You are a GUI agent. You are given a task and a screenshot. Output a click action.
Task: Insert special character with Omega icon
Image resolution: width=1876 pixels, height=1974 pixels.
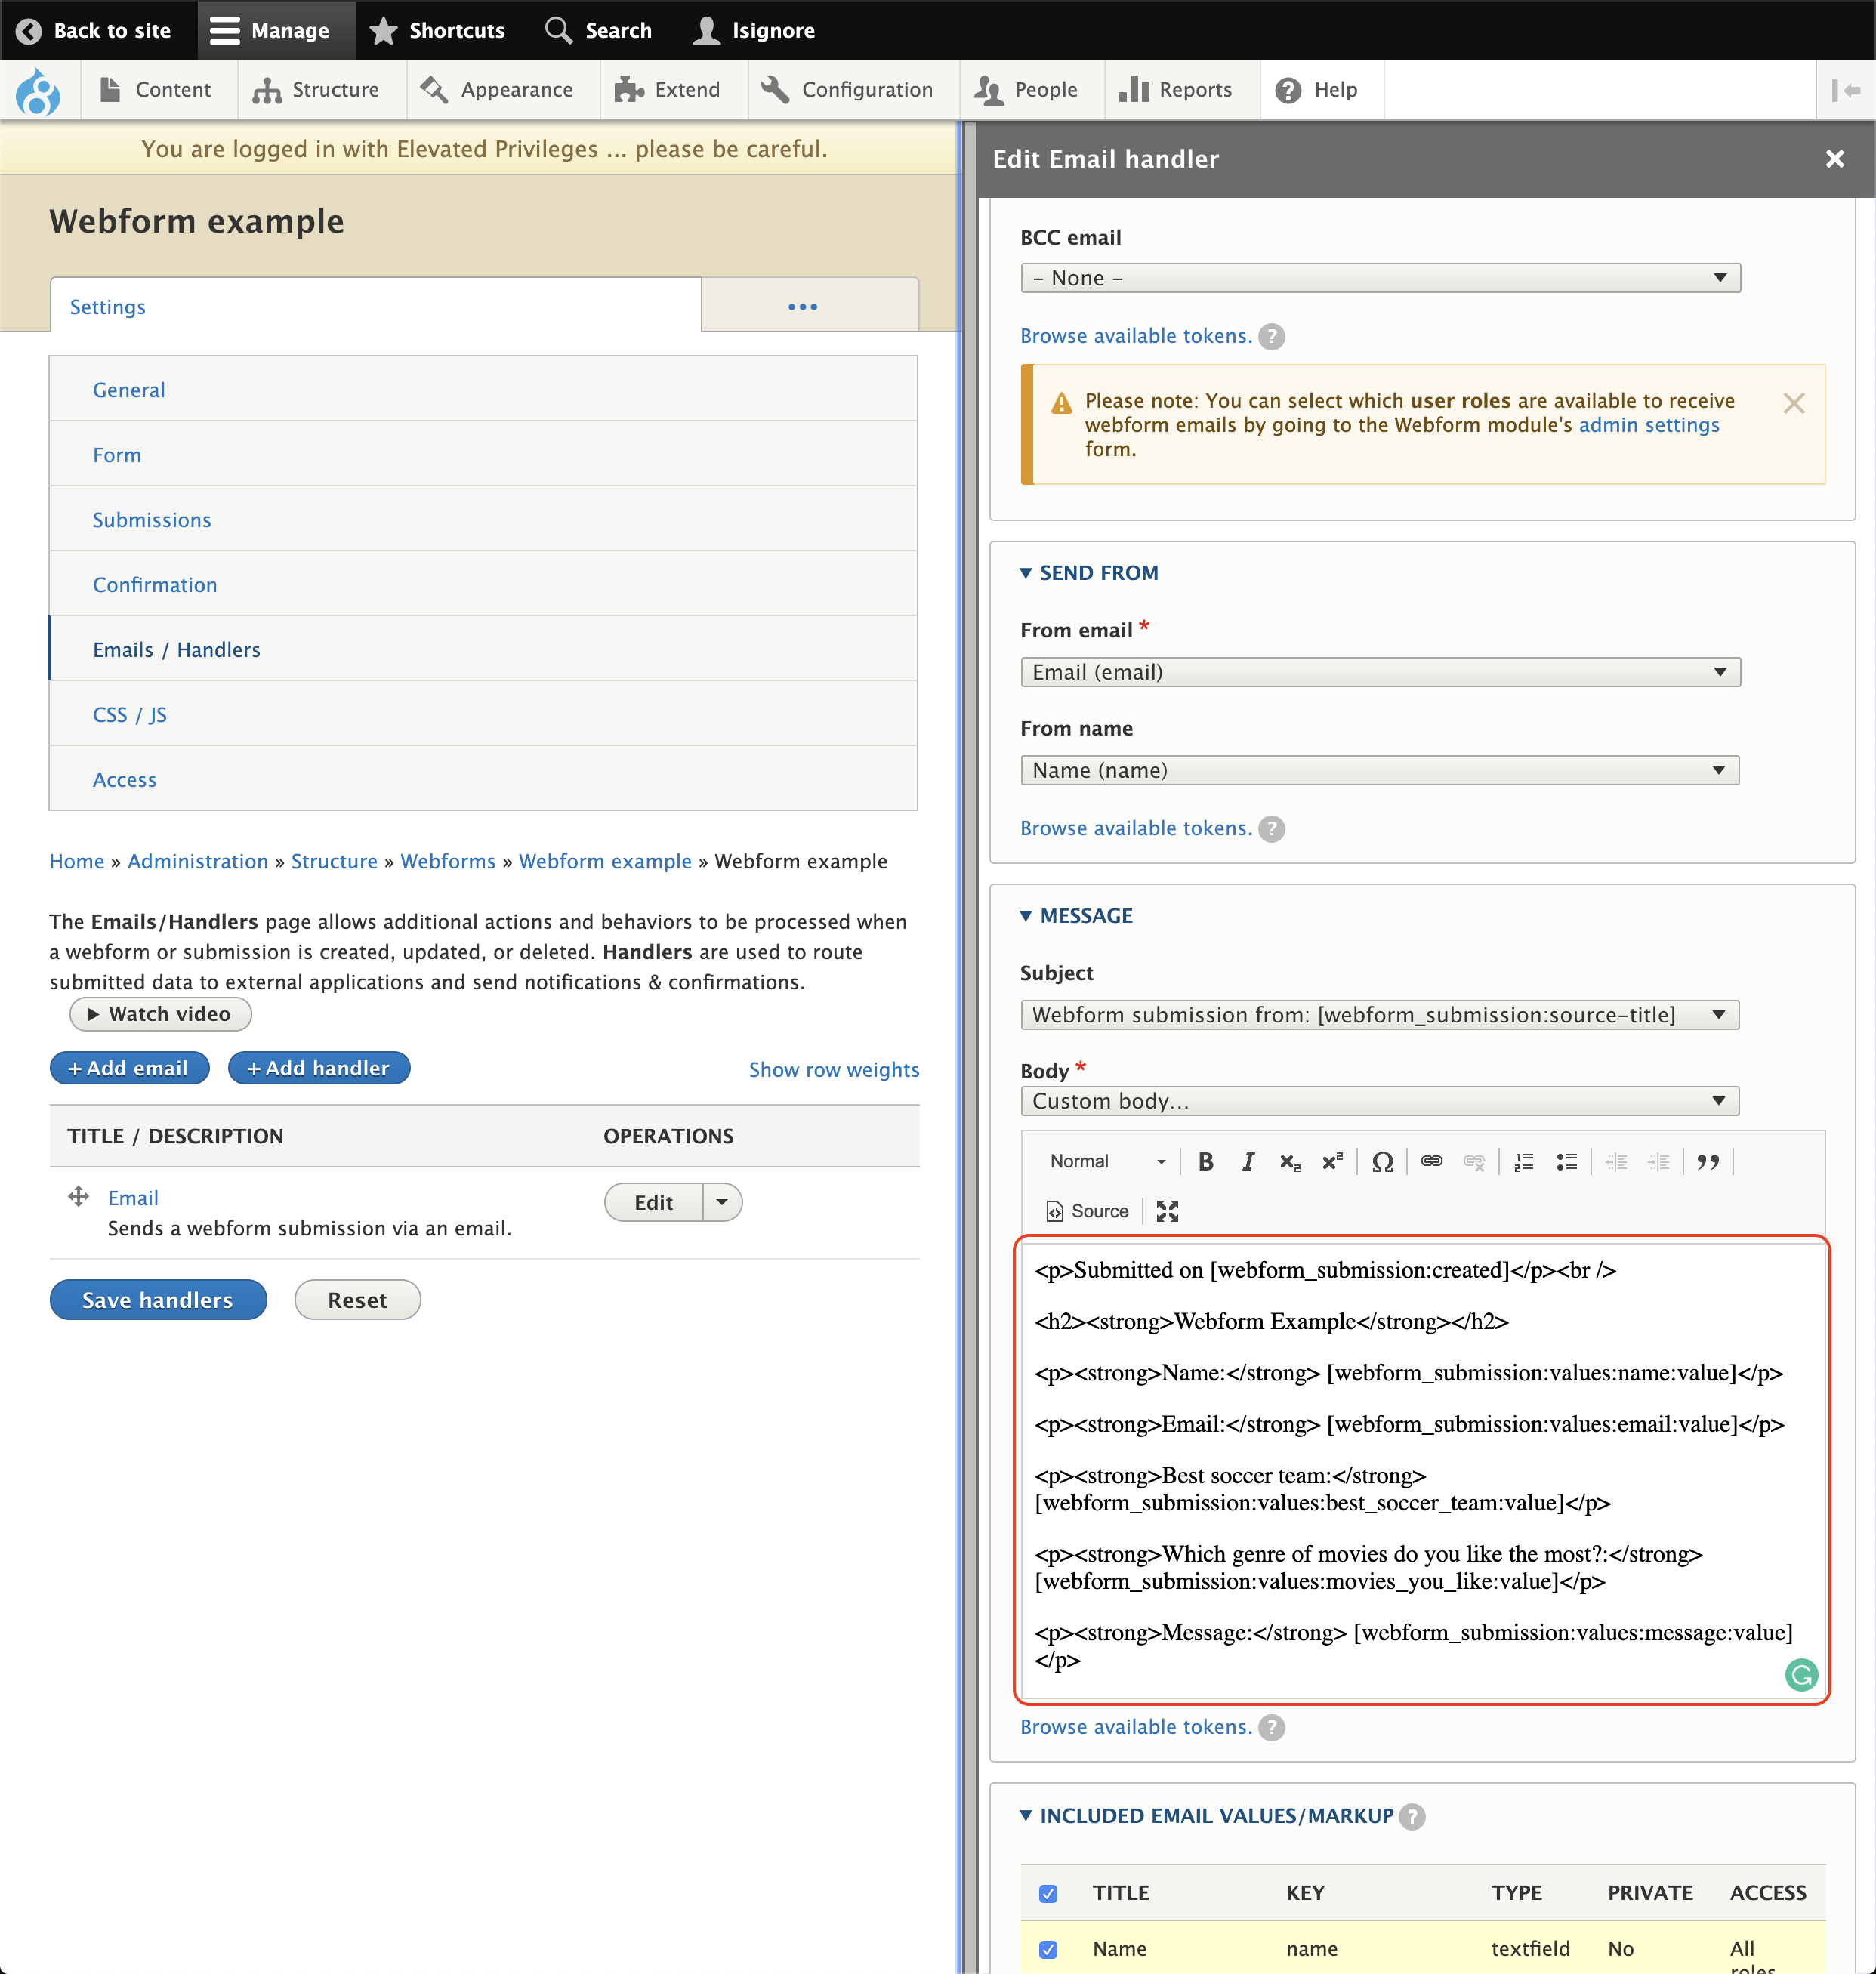pyautogui.click(x=1382, y=1161)
